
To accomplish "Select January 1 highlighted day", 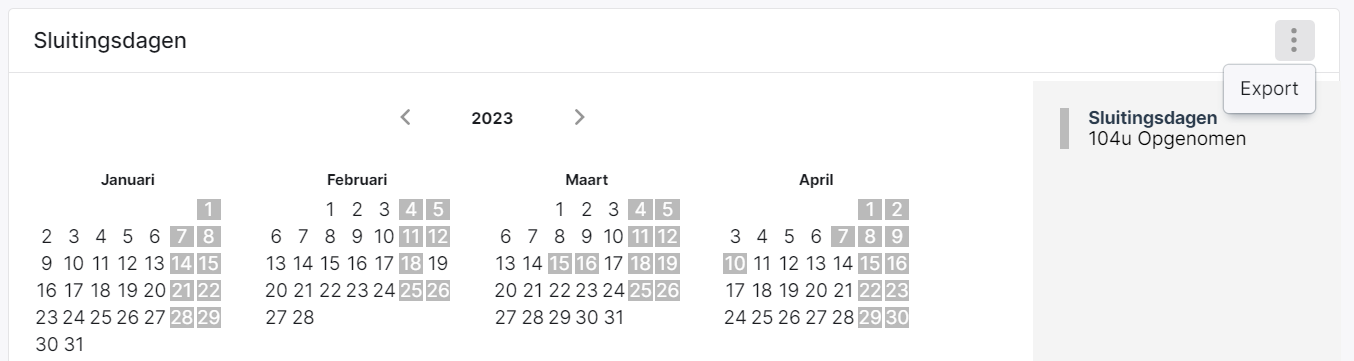I will 208,210.
